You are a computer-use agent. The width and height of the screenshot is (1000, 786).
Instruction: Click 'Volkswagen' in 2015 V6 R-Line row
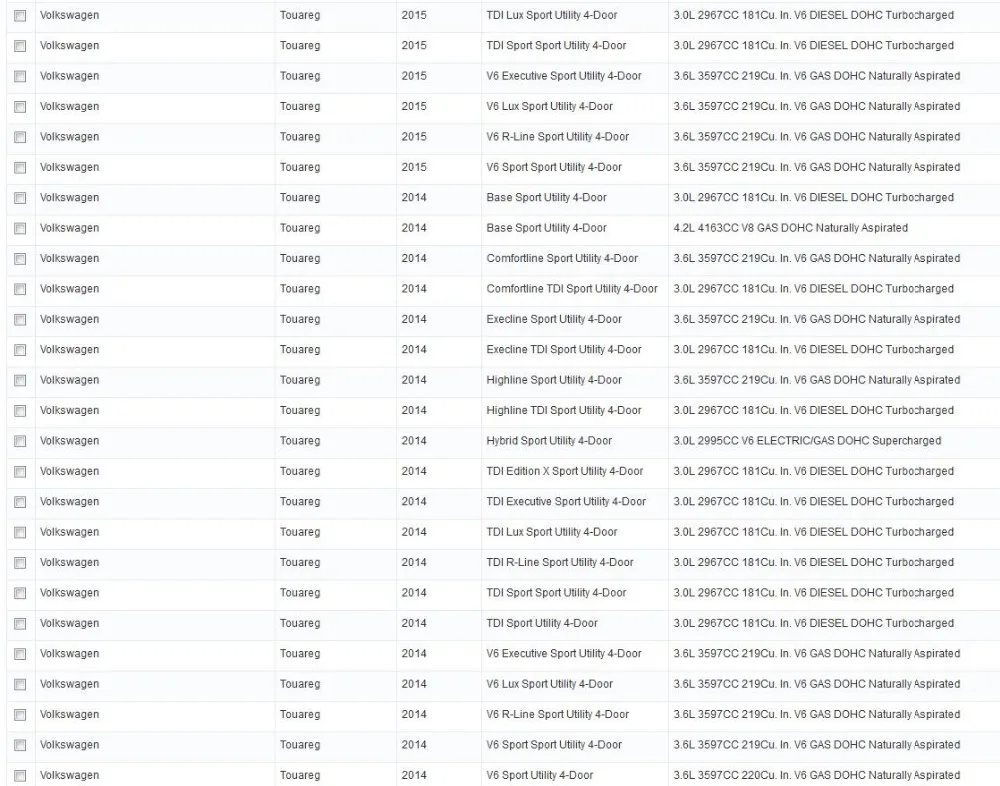tap(70, 137)
